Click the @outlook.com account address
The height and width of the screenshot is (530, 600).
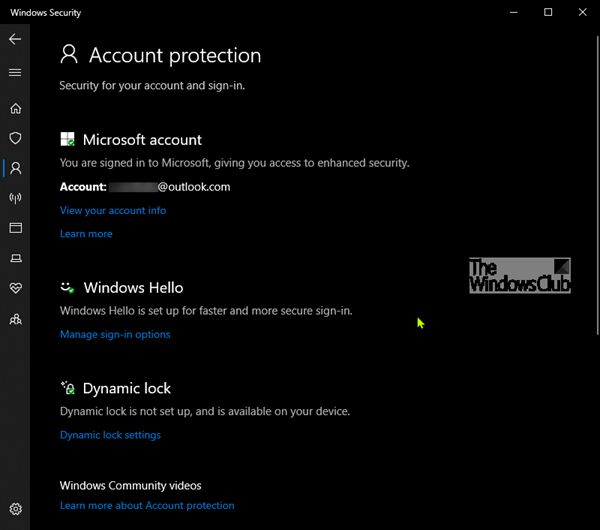click(x=194, y=187)
